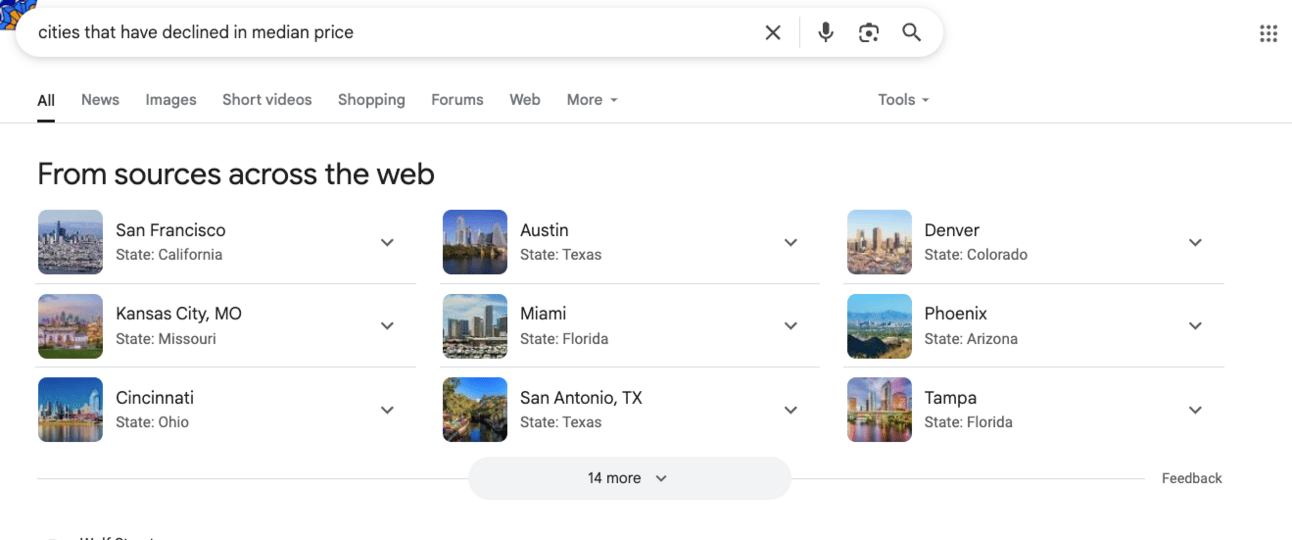Select the Kansas City, MO name
1292x540 pixels.
coord(179,314)
